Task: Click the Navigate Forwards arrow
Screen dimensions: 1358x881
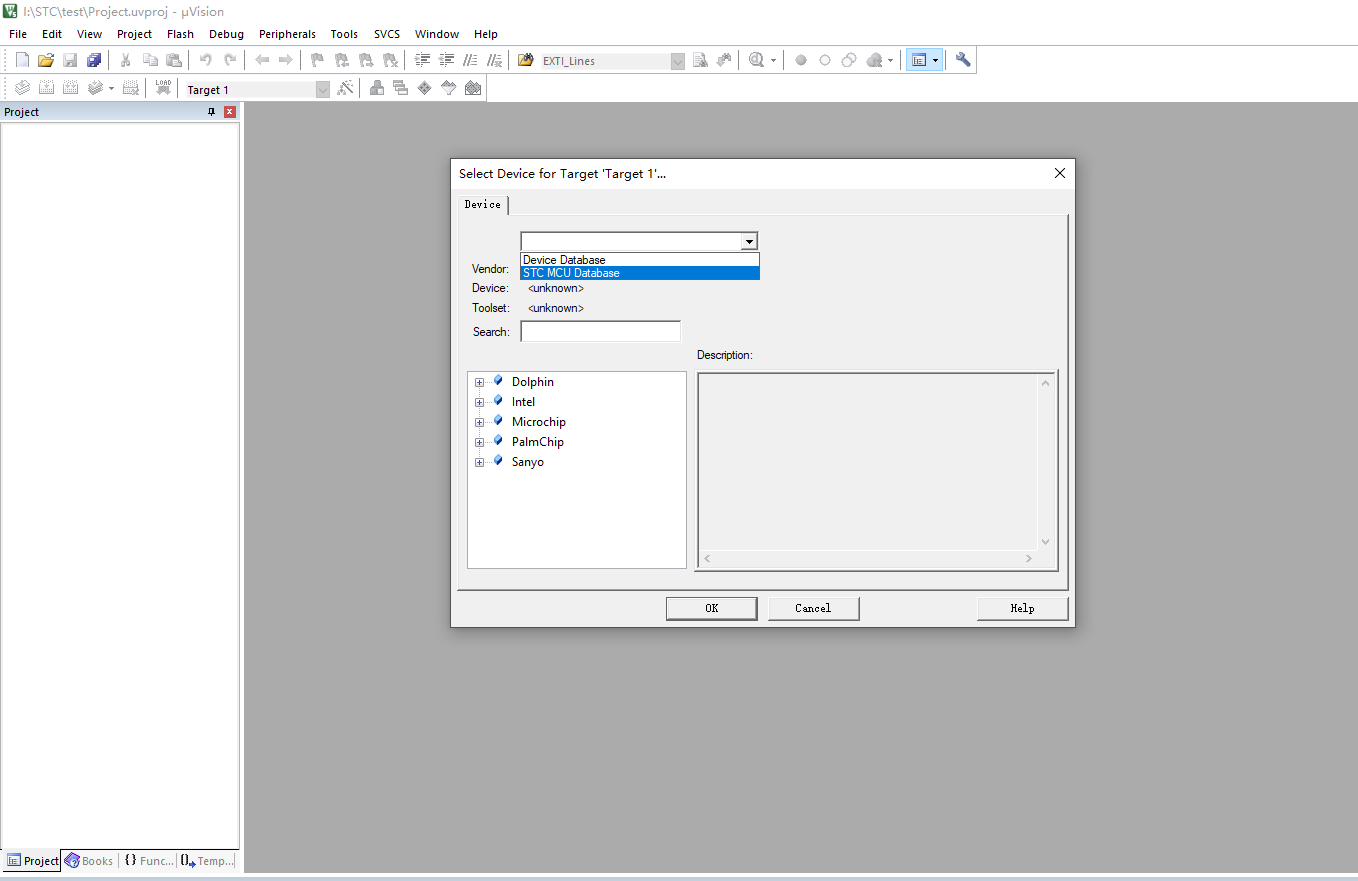Action: [286, 60]
